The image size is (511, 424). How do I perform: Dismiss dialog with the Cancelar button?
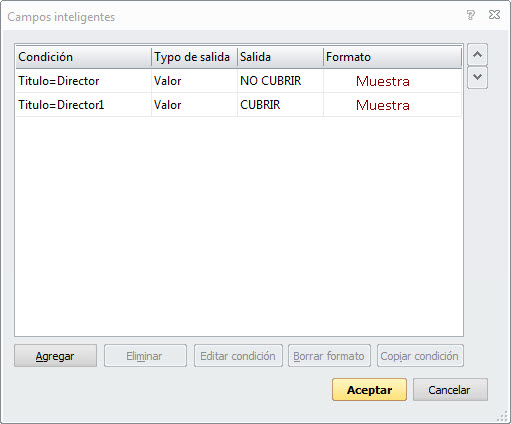(x=450, y=390)
